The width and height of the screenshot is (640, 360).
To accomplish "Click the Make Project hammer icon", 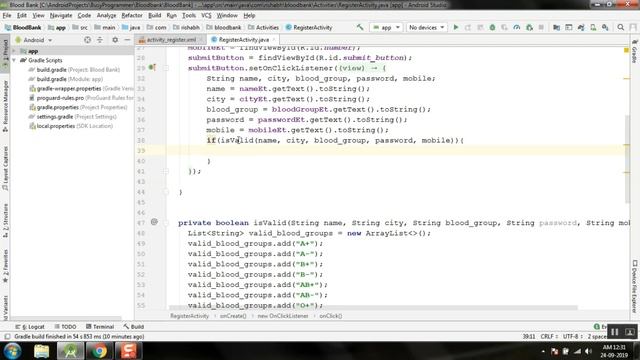I will pyautogui.click(x=360, y=27).
